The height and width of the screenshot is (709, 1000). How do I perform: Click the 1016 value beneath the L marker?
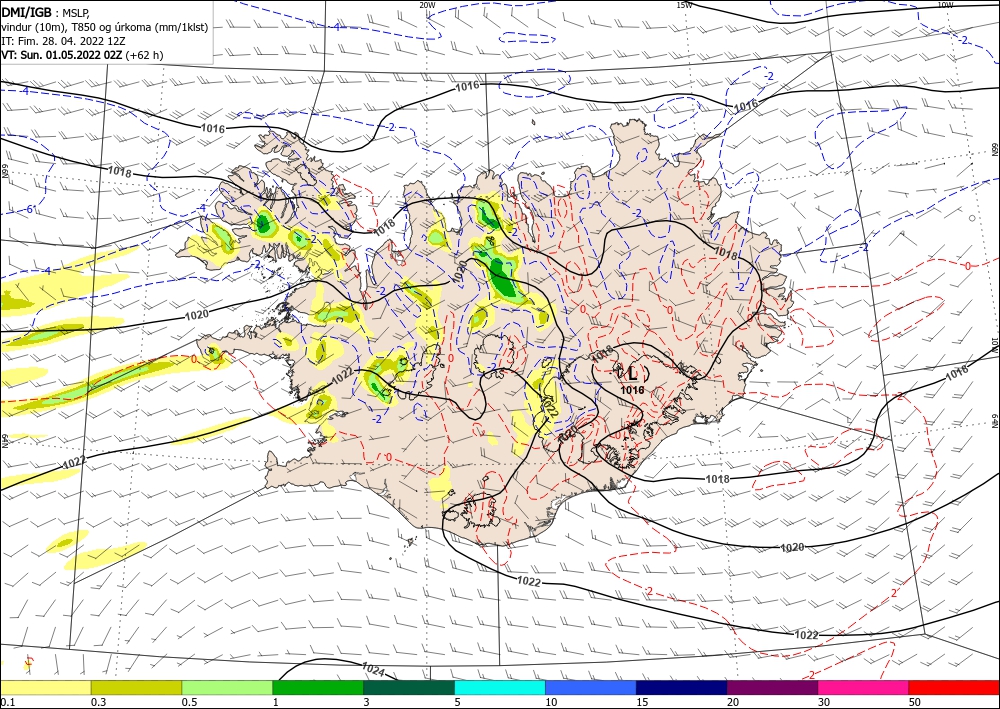(632, 390)
